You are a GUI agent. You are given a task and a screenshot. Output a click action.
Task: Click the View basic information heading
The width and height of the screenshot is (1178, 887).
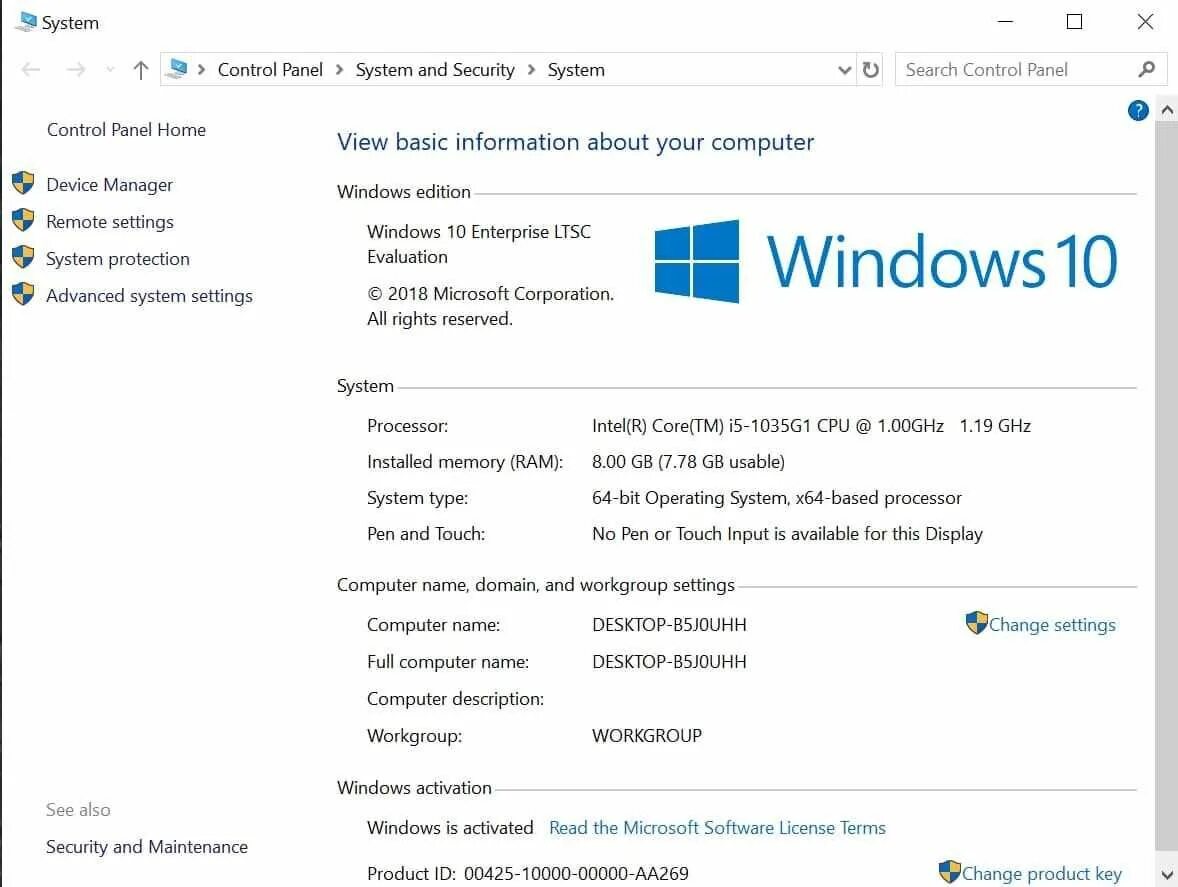(575, 142)
